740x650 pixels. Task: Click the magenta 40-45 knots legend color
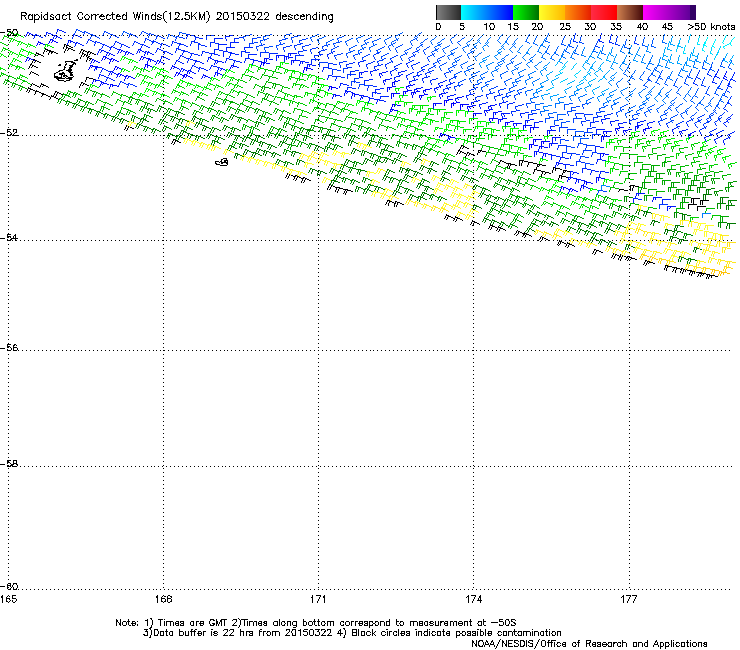point(656,12)
